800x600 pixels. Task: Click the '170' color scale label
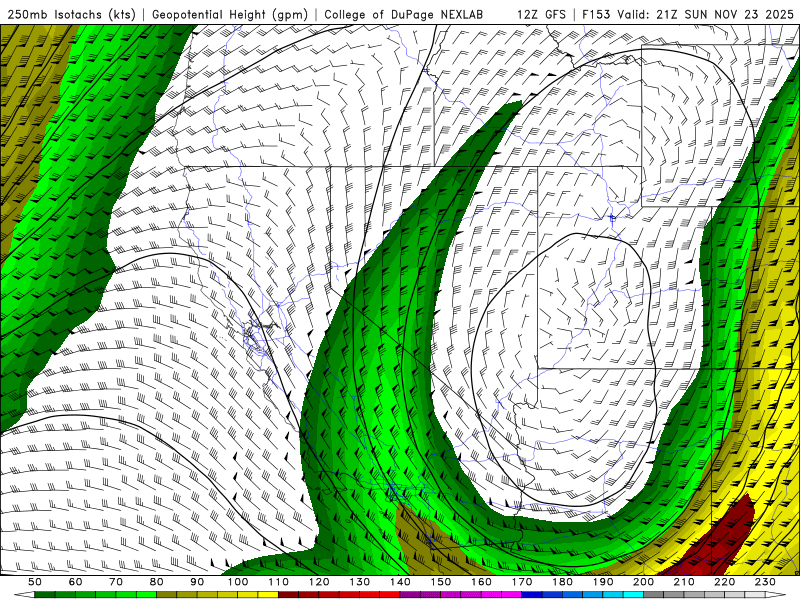[x=522, y=582]
